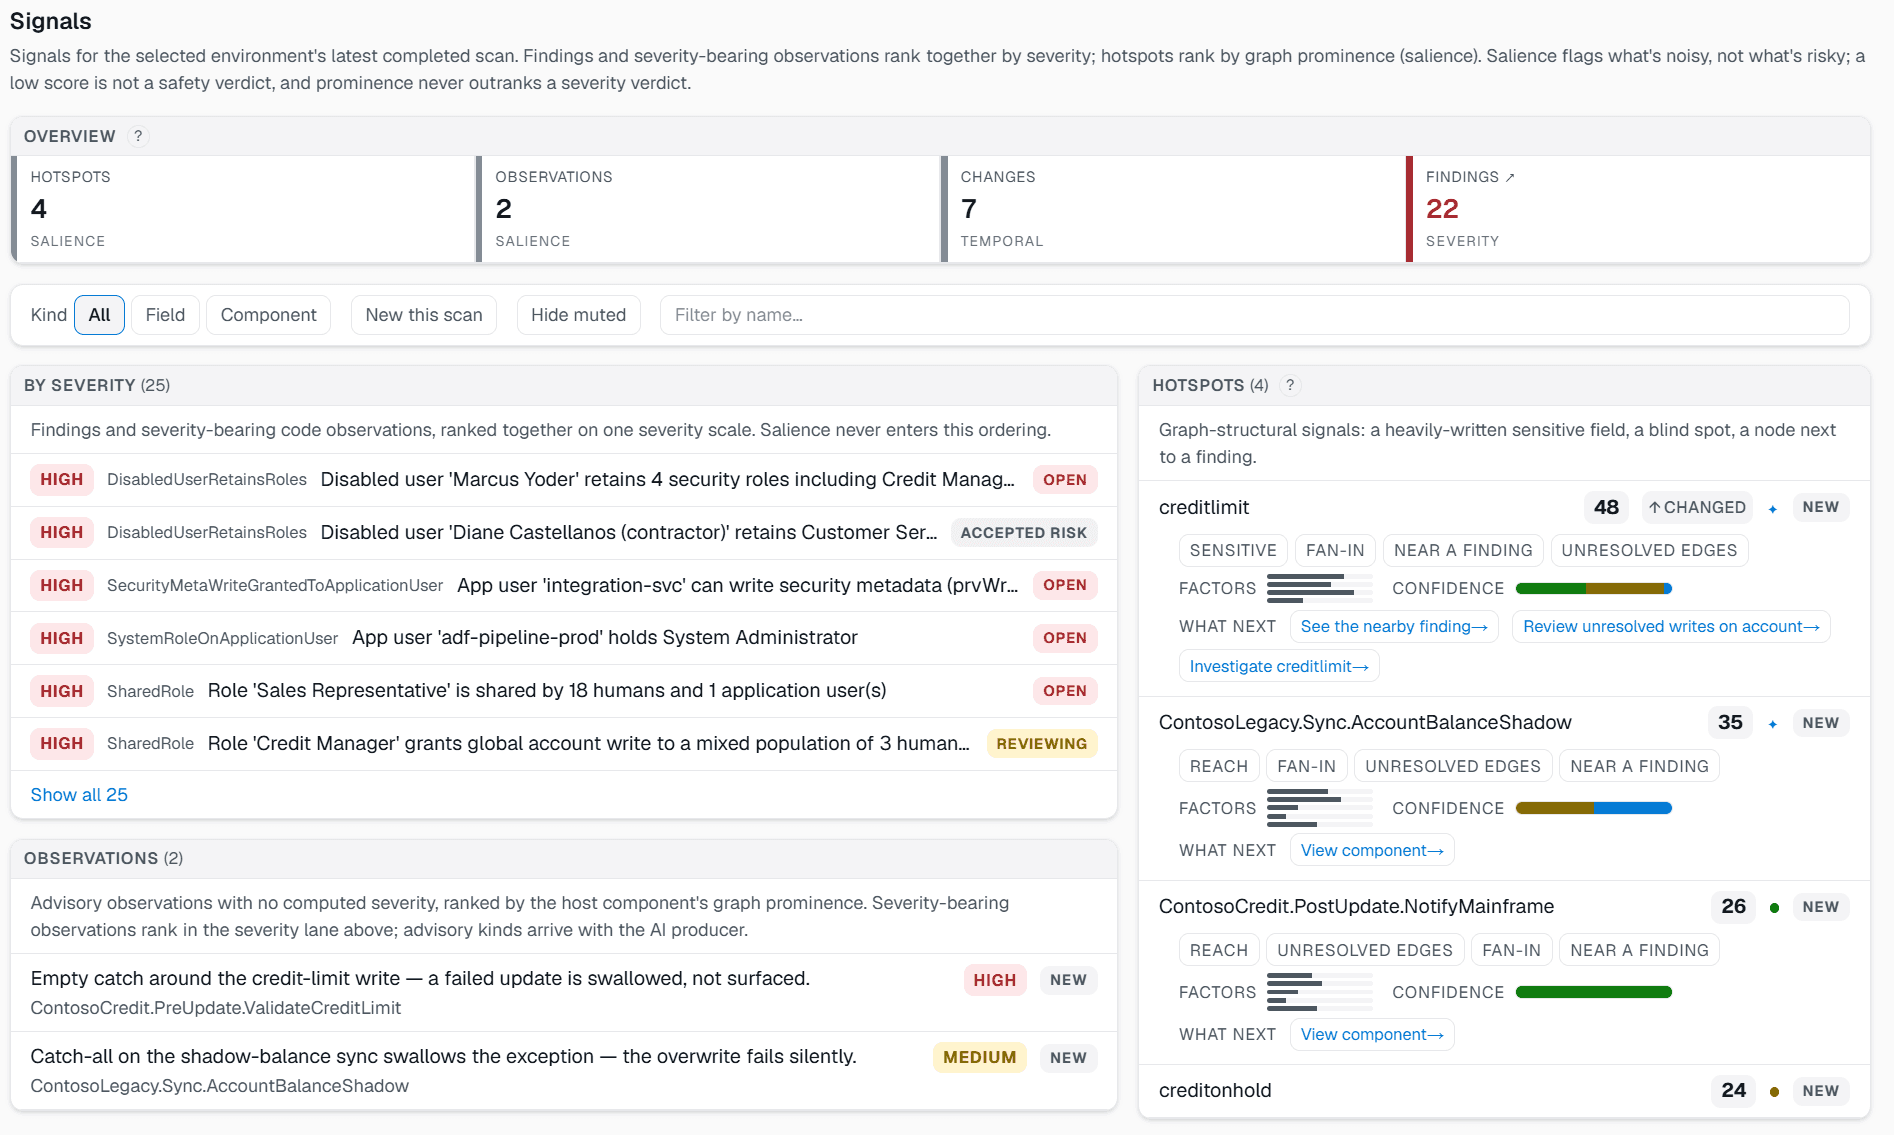
Task: Open the Findings severity overview card
Action: tap(1638, 209)
